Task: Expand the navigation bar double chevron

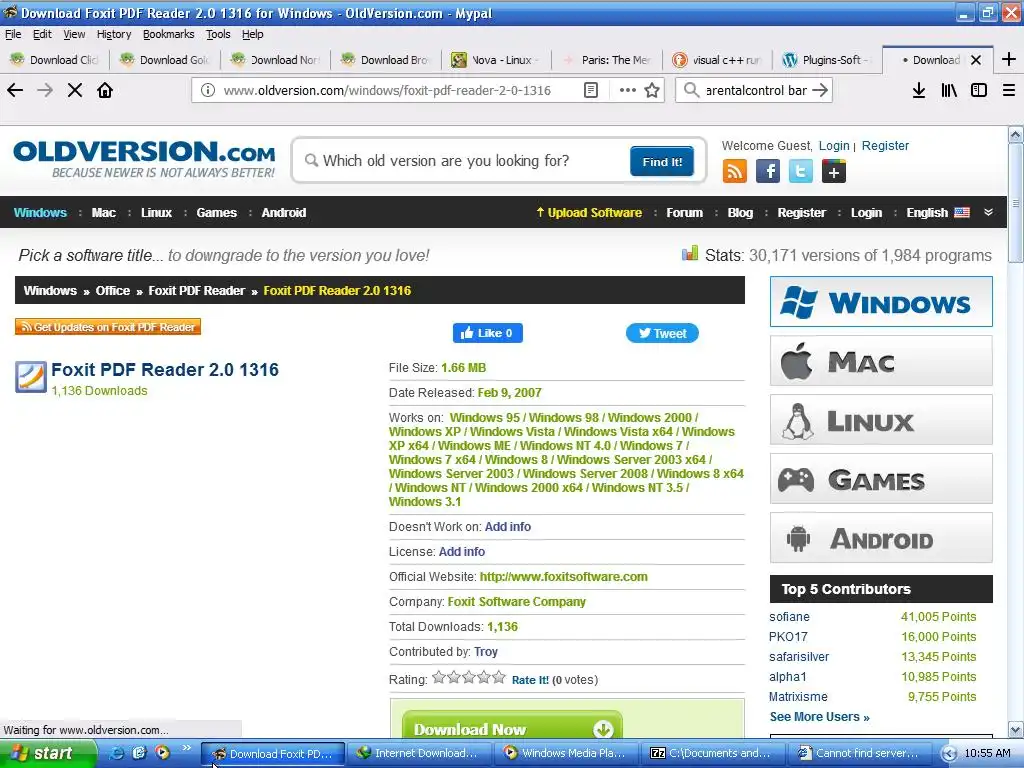Action: pos(989,212)
